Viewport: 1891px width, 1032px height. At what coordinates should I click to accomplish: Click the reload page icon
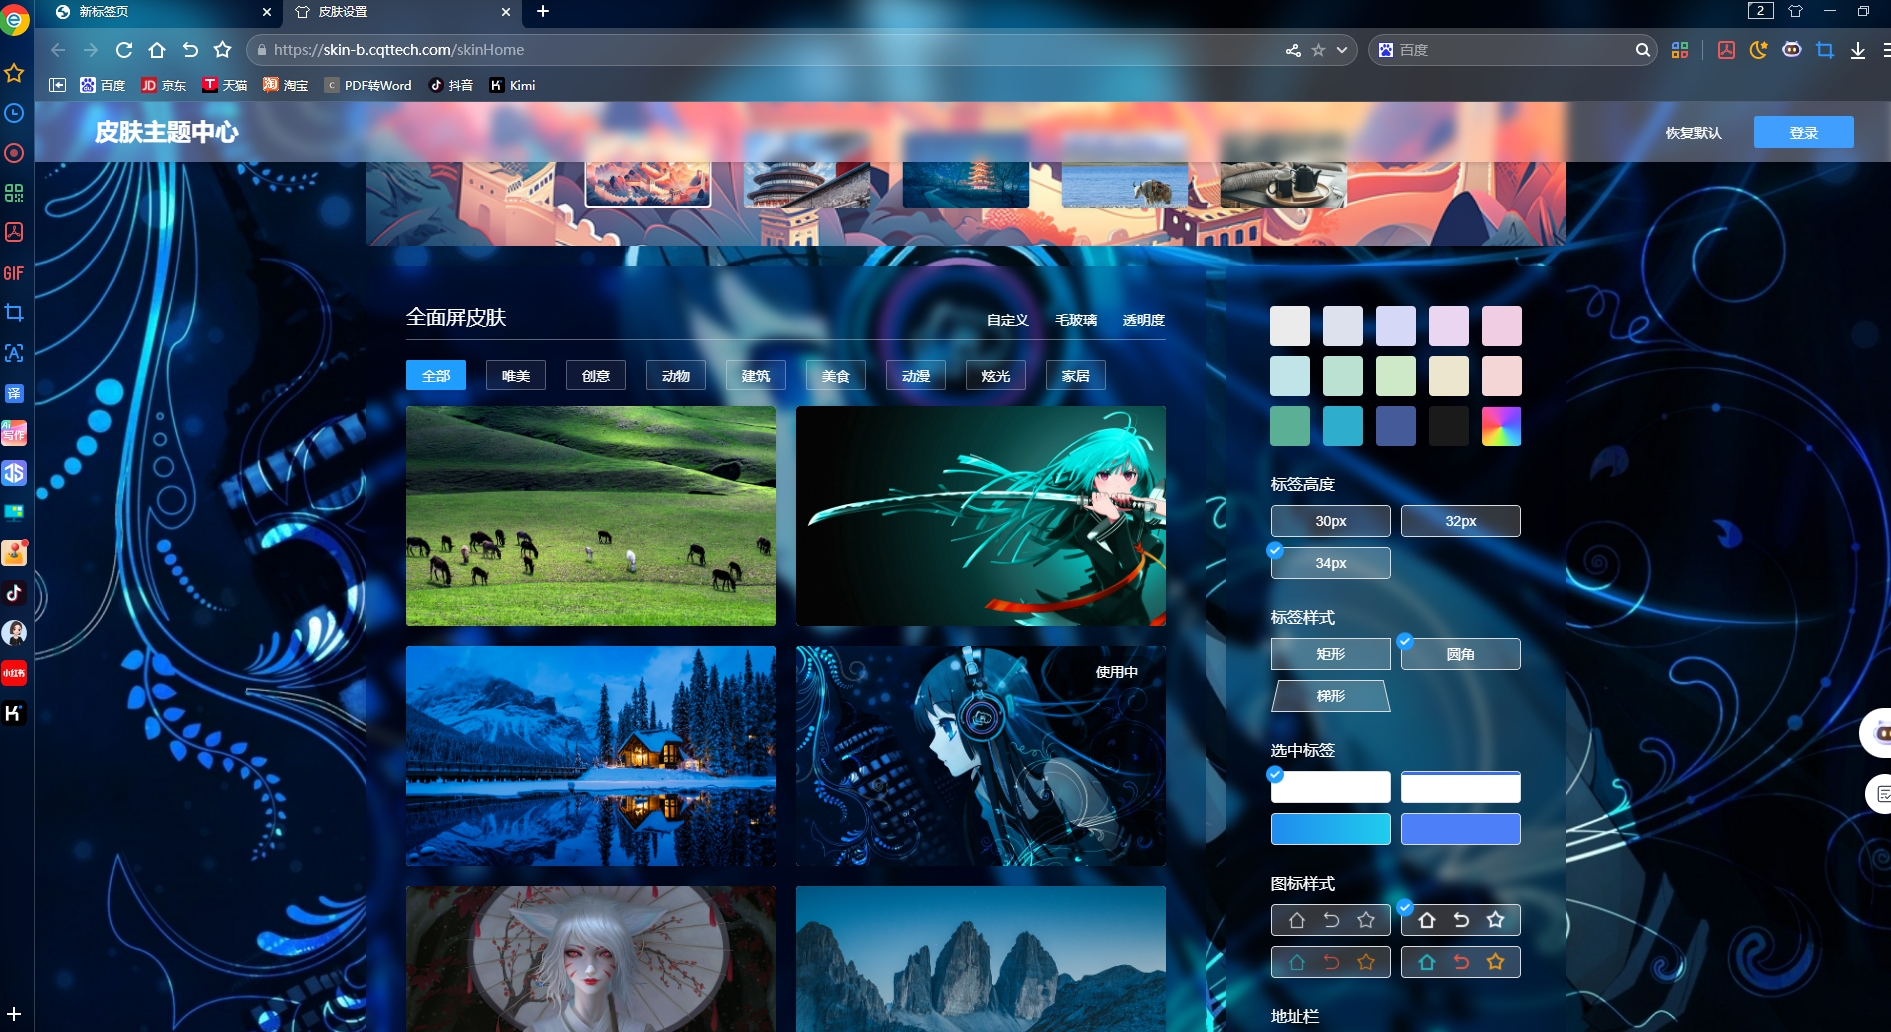tap(124, 50)
